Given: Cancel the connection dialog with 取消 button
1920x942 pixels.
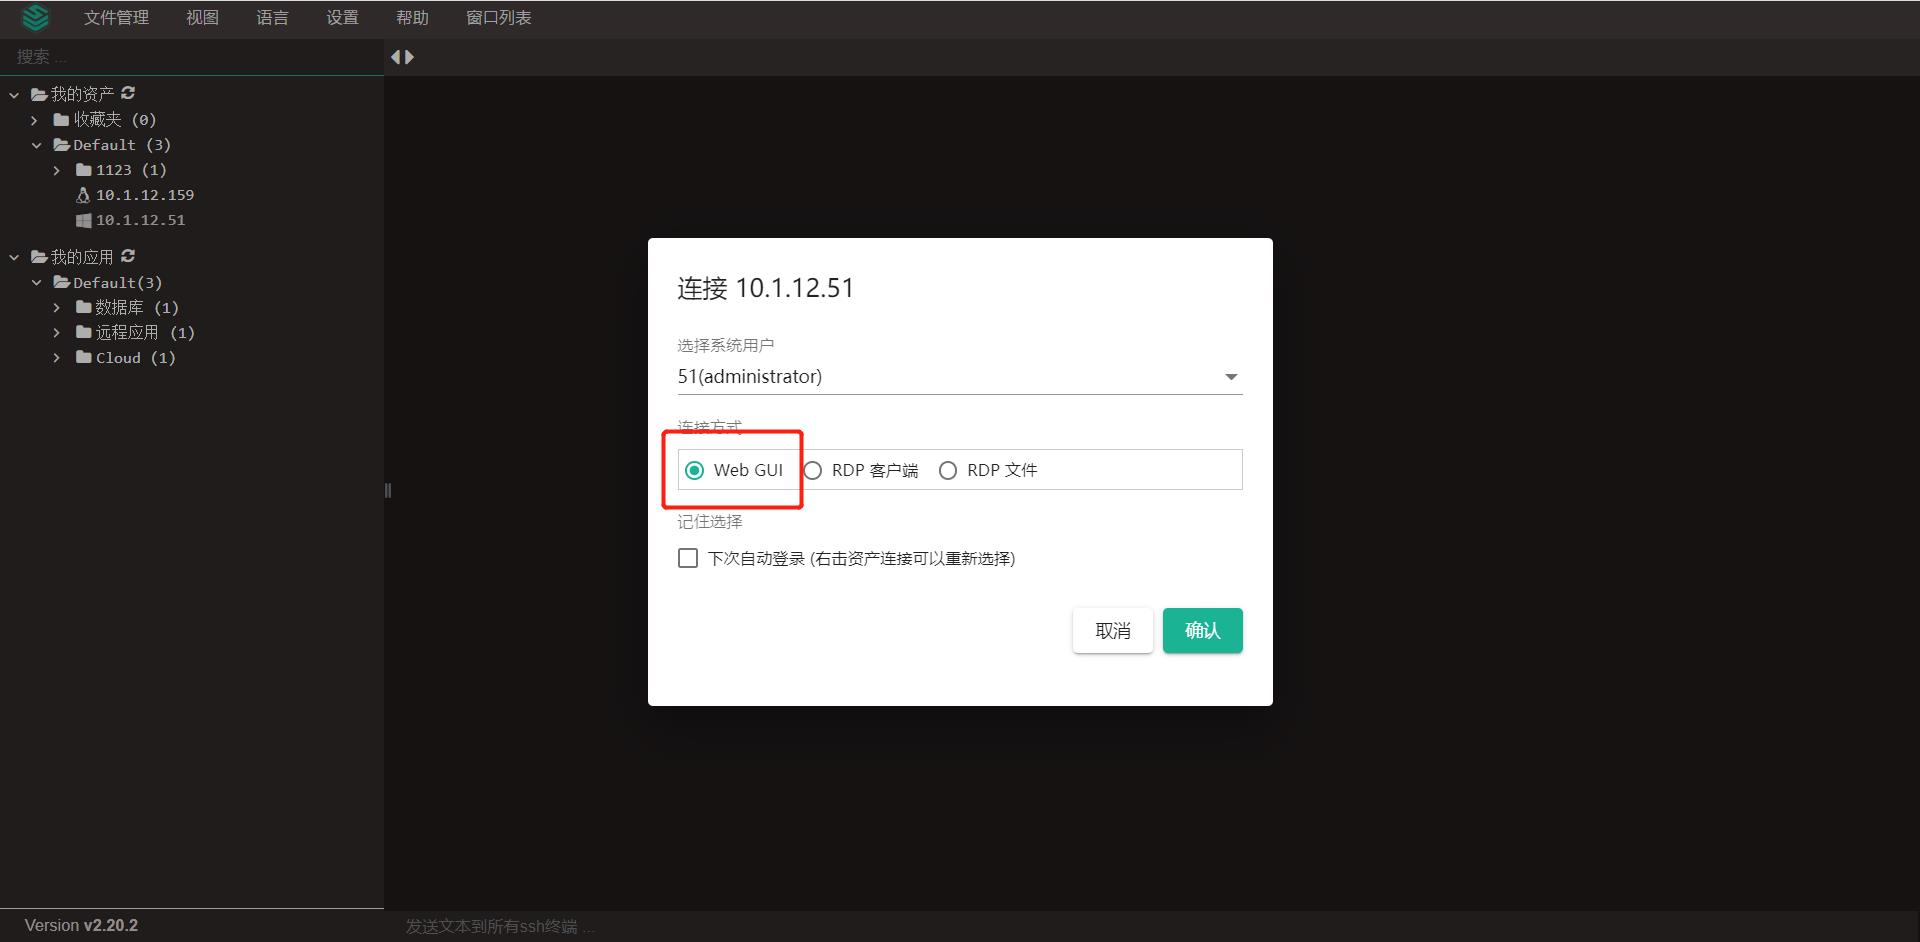Looking at the screenshot, I should (1112, 630).
